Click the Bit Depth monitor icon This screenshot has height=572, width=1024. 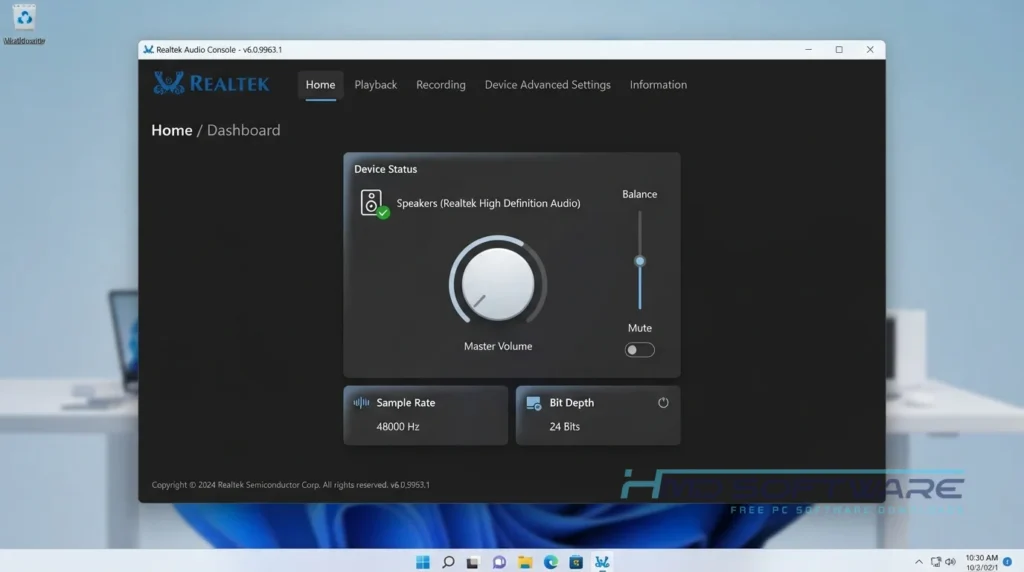(534, 404)
